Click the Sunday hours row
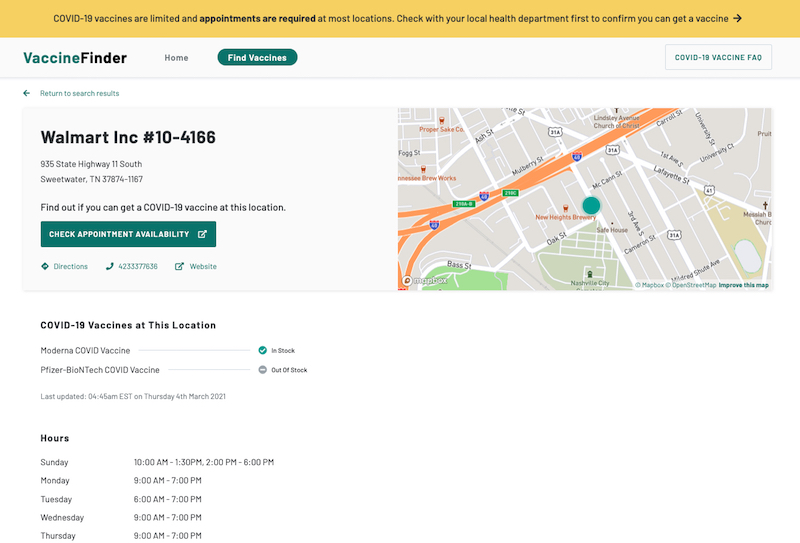Screen dimensions: 800x543 (x=157, y=462)
